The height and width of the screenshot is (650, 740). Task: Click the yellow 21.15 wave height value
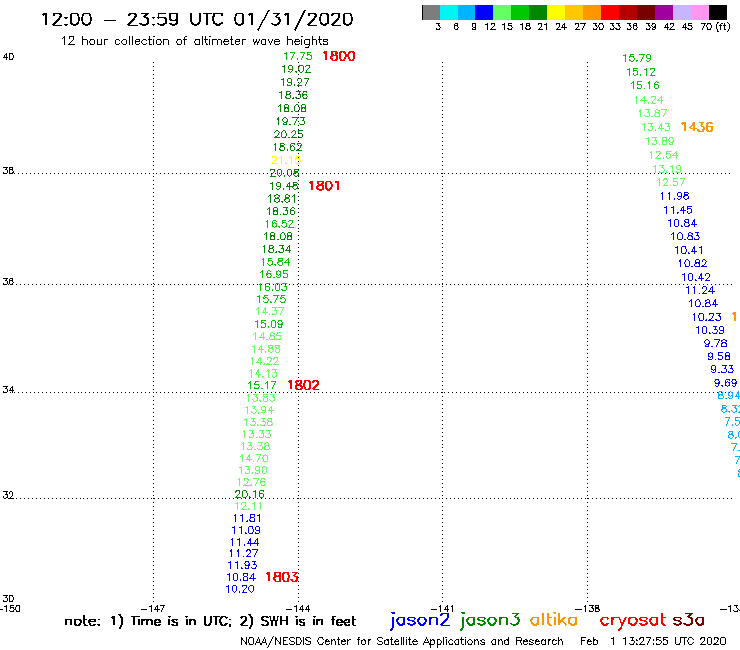tap(286, 160)
